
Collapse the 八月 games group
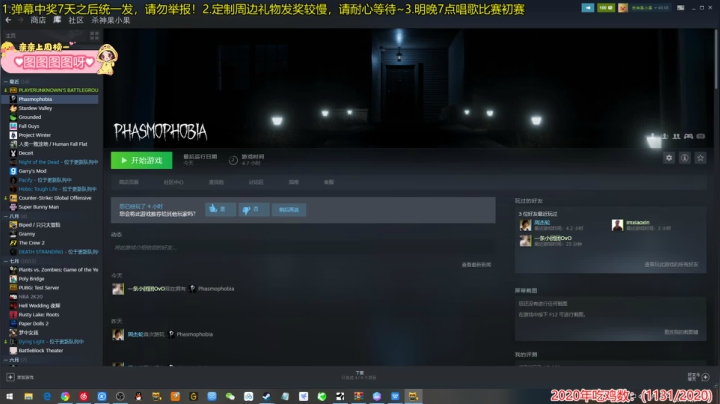click(x=6, y=216)
